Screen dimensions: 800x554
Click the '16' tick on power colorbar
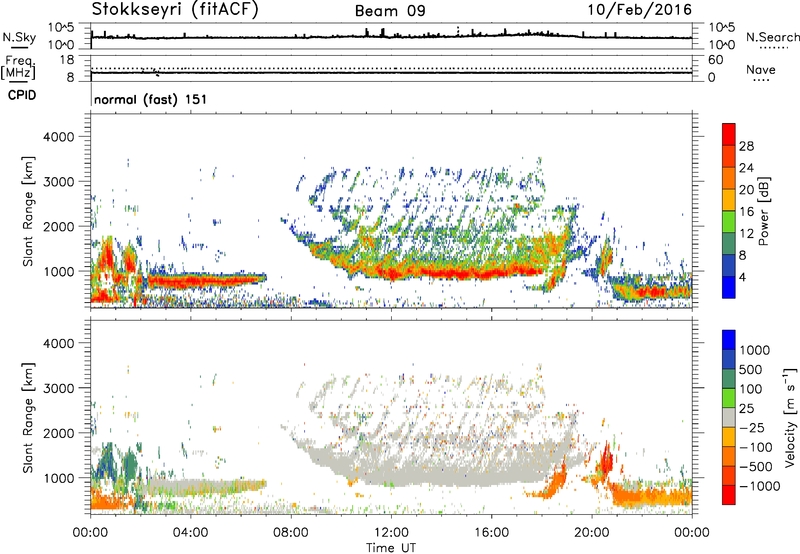point(746,212)
